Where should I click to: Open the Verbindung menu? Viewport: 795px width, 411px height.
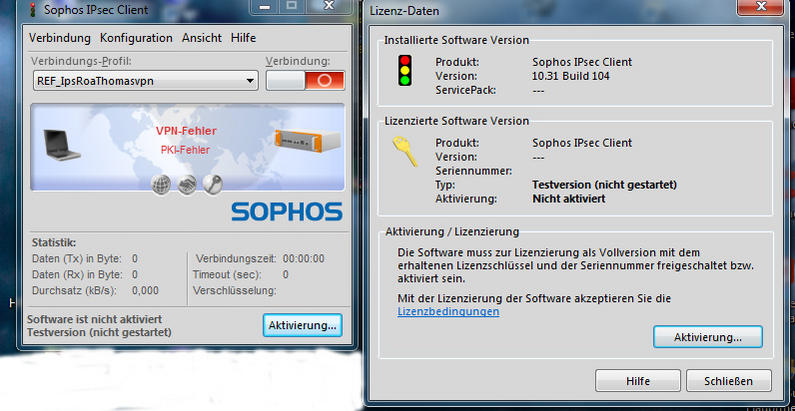(x=59, y=38)
